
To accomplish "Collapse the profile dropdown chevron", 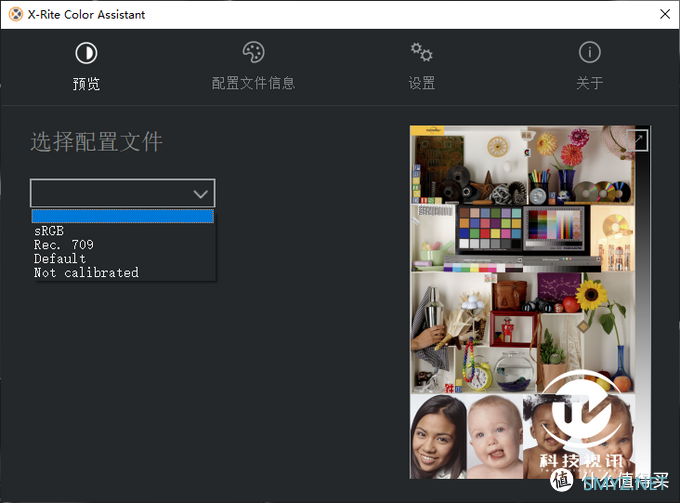I will (x=200, y=193).
